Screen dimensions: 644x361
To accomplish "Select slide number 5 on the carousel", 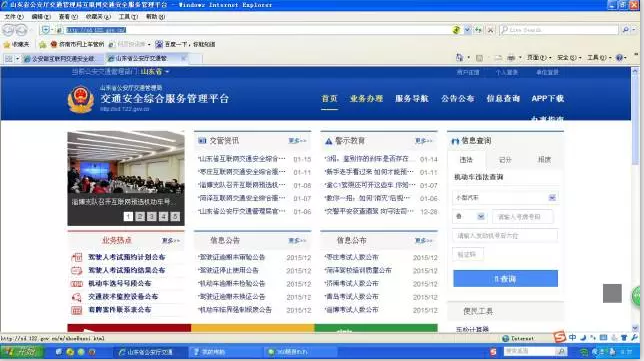I will [175, 216].
